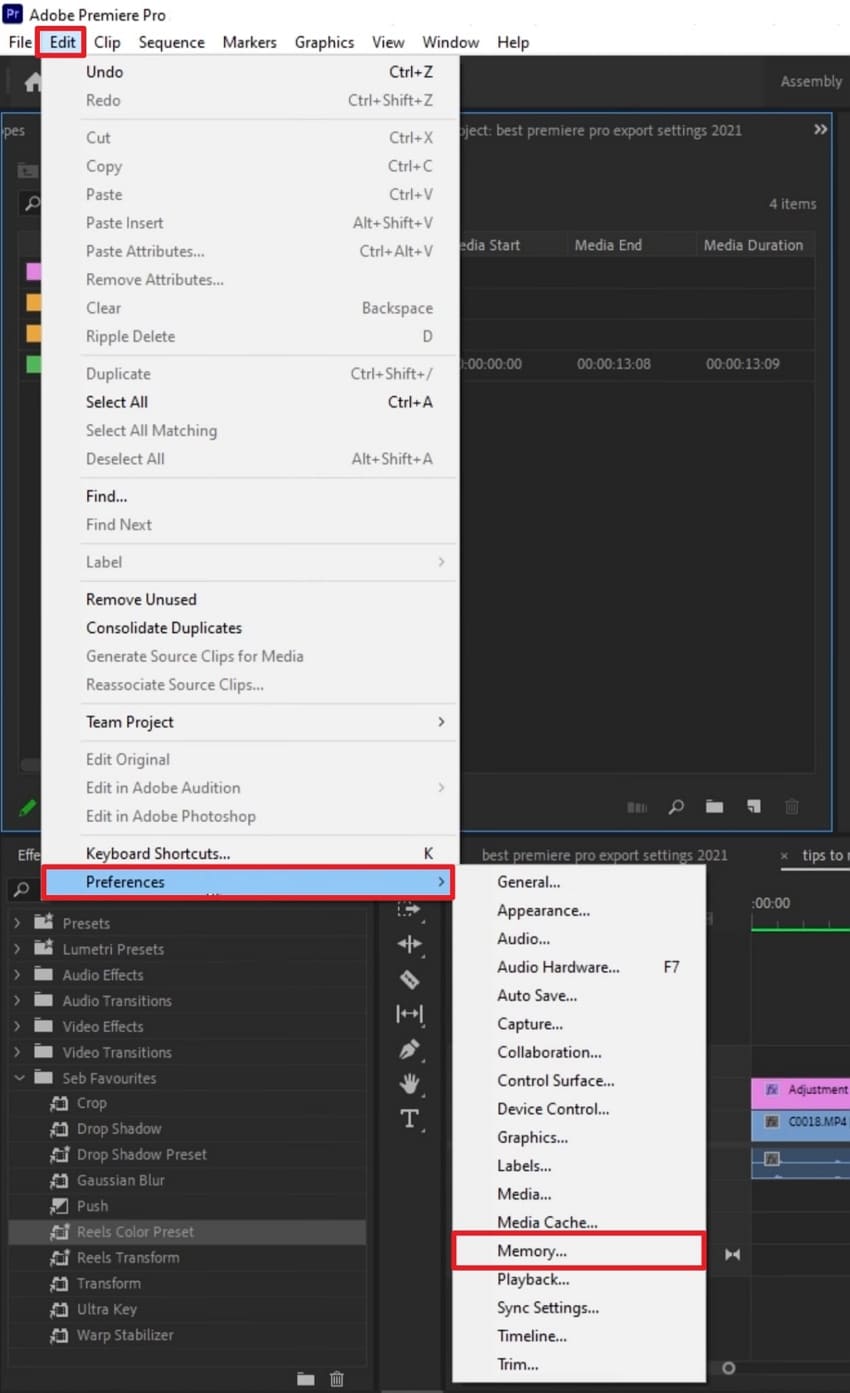Viewport: 850px width, 1393px height.
Task: Click the pink label swatch in Project panel
Action: (34, 271)
